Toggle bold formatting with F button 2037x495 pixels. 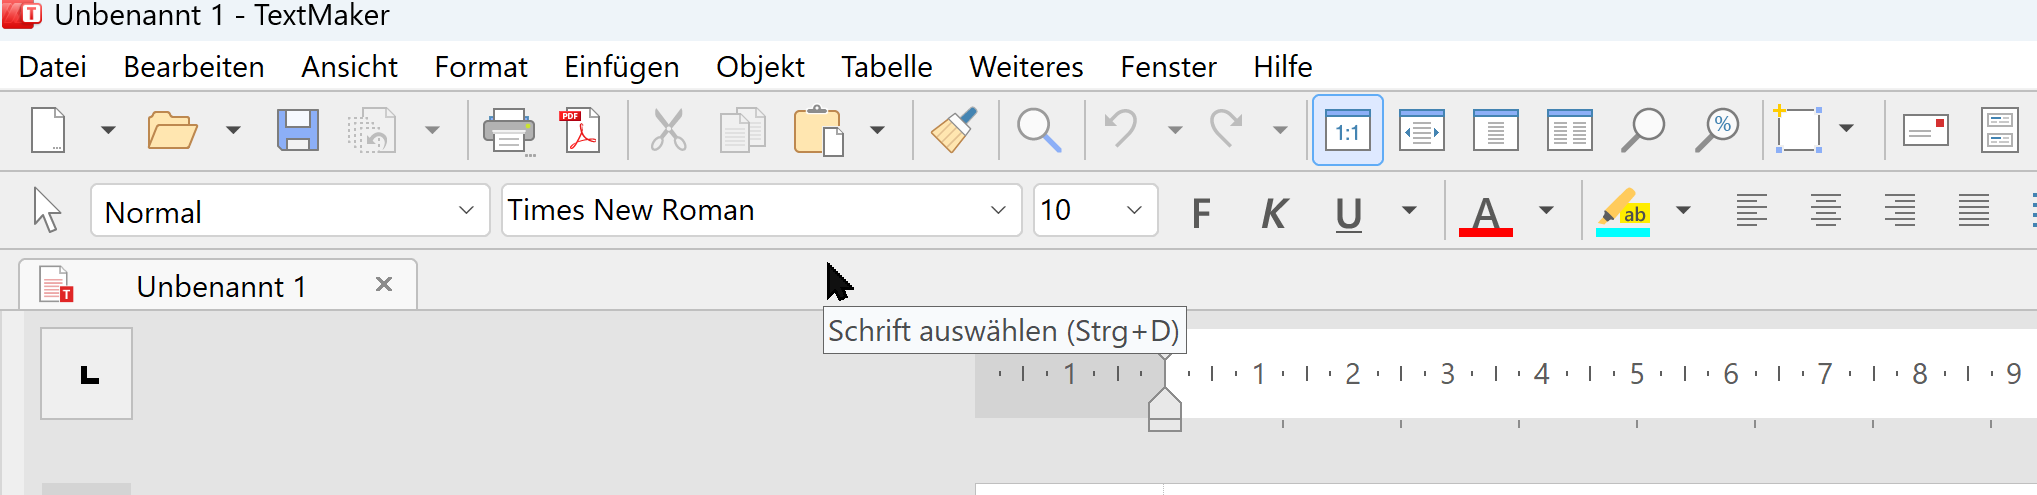tap(1201, 212)
